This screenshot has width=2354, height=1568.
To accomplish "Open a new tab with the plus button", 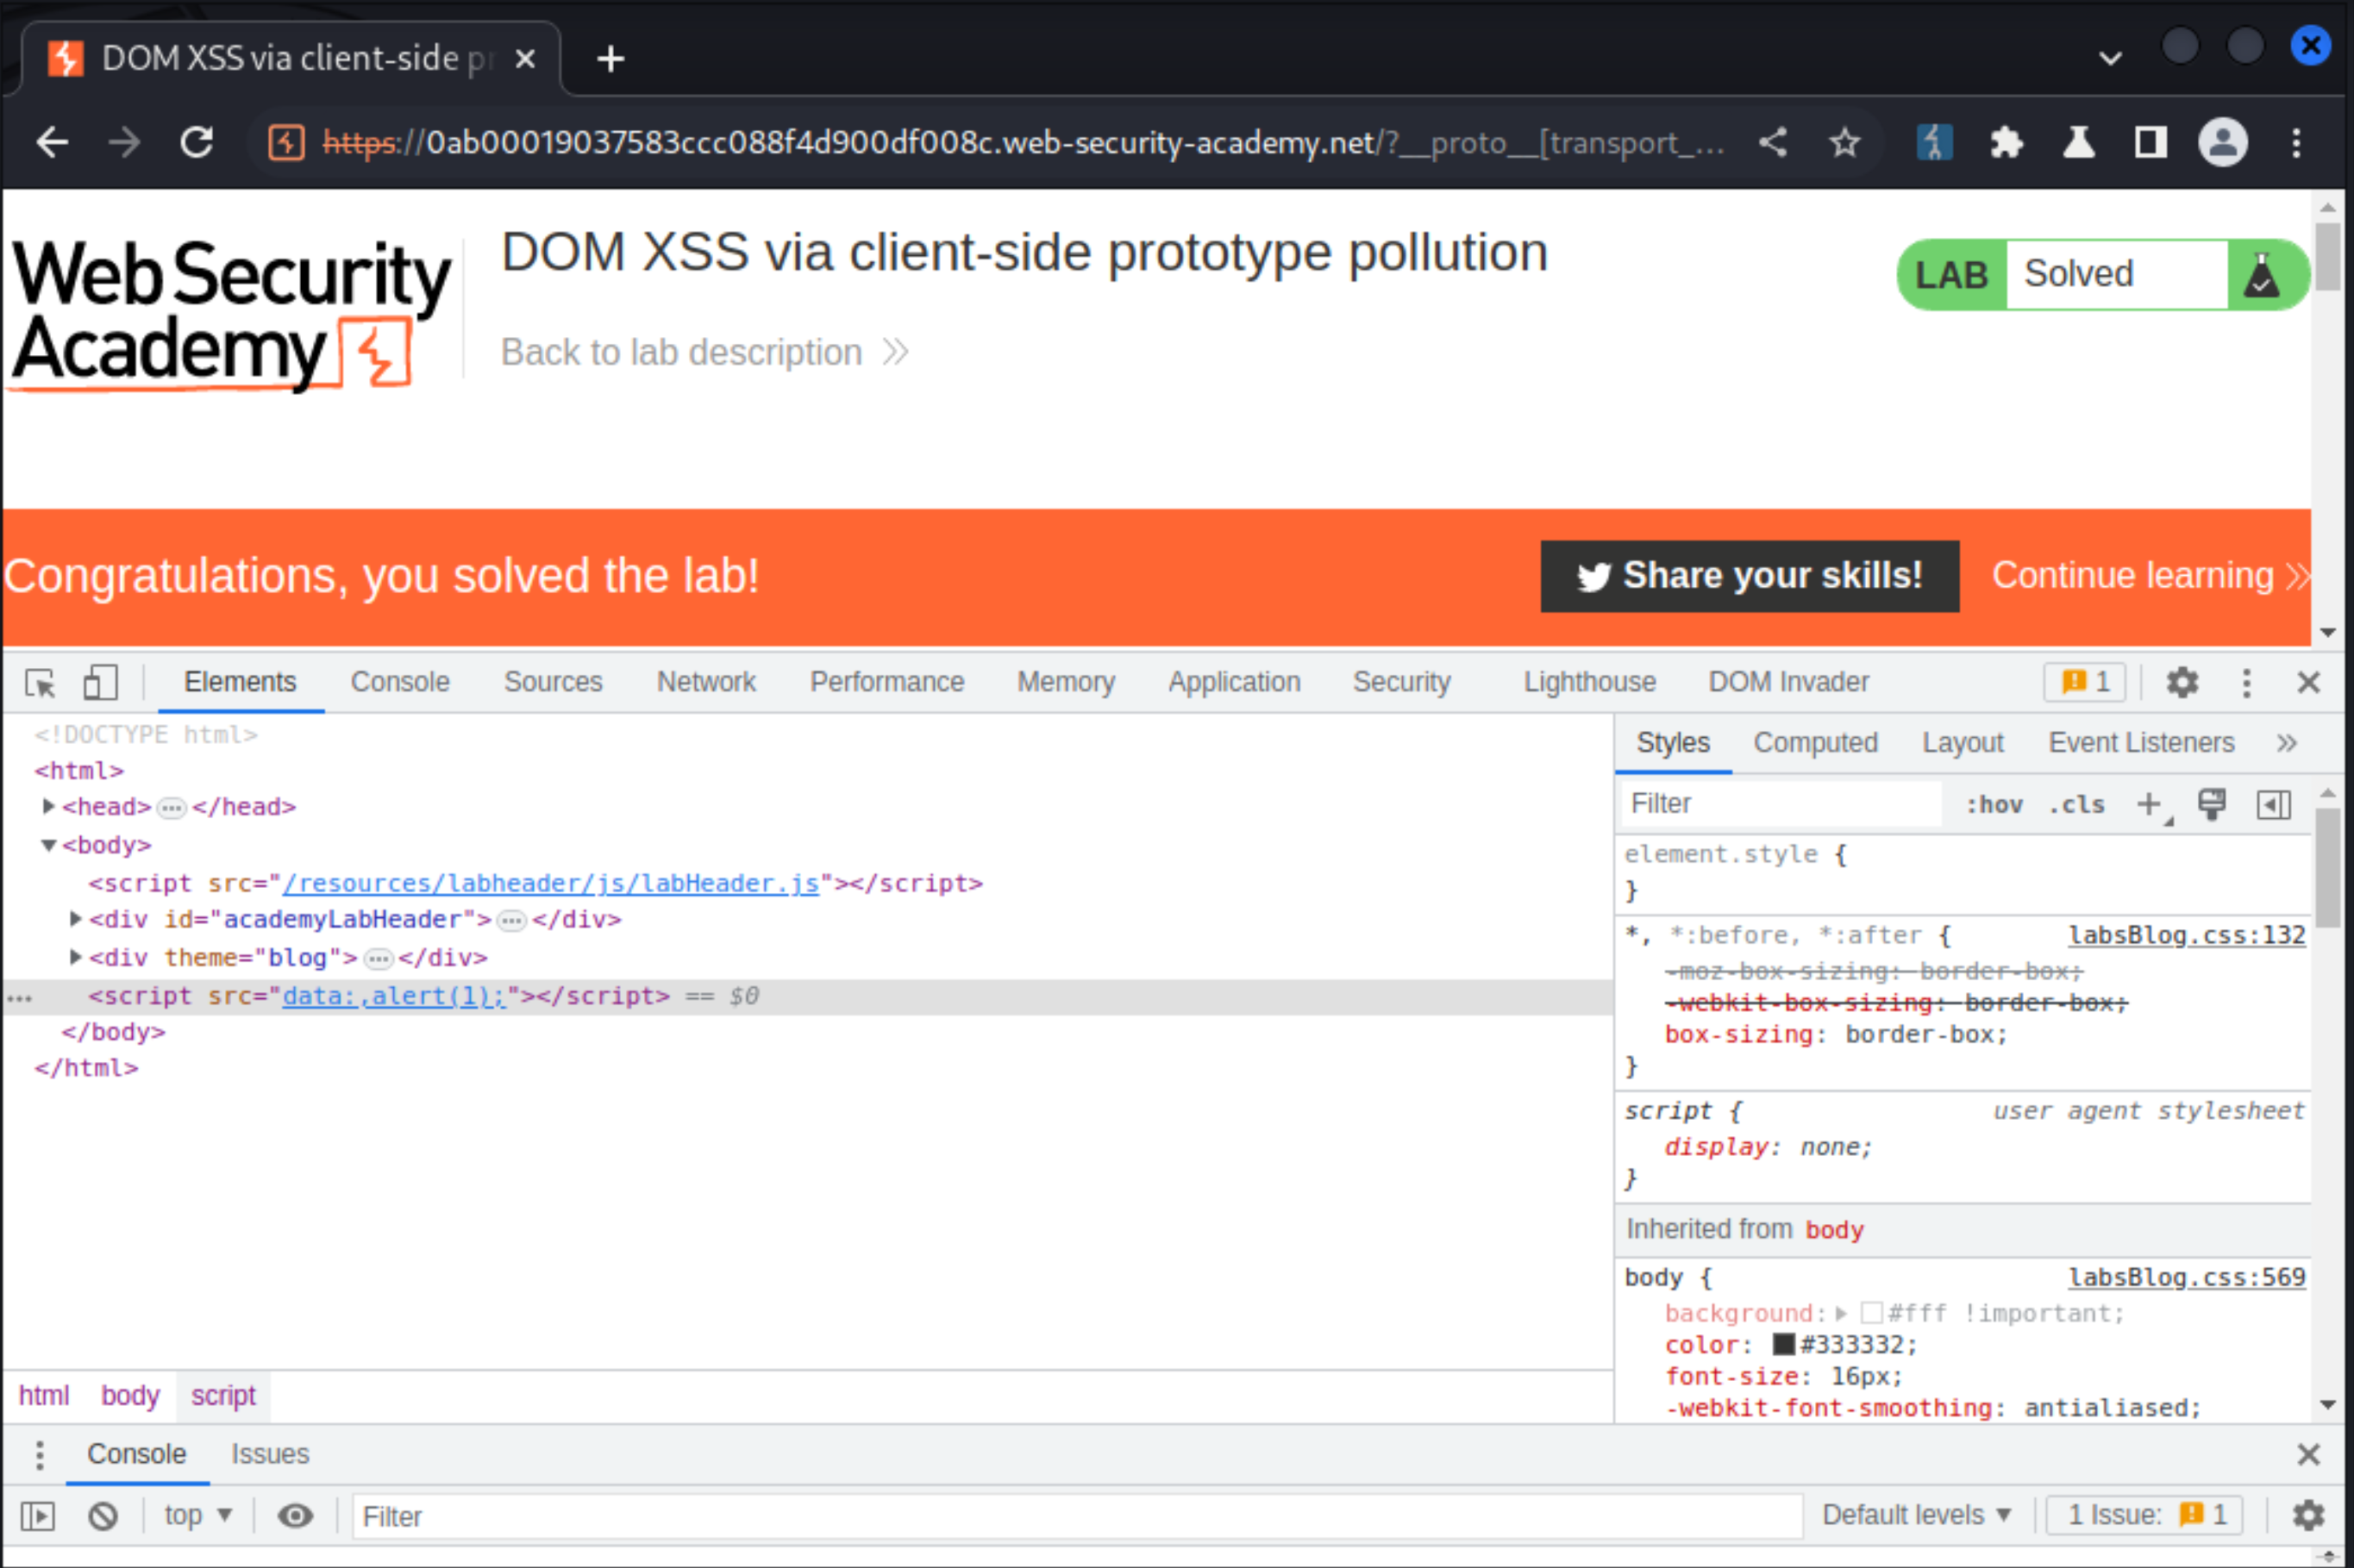I will click(610, 59).
